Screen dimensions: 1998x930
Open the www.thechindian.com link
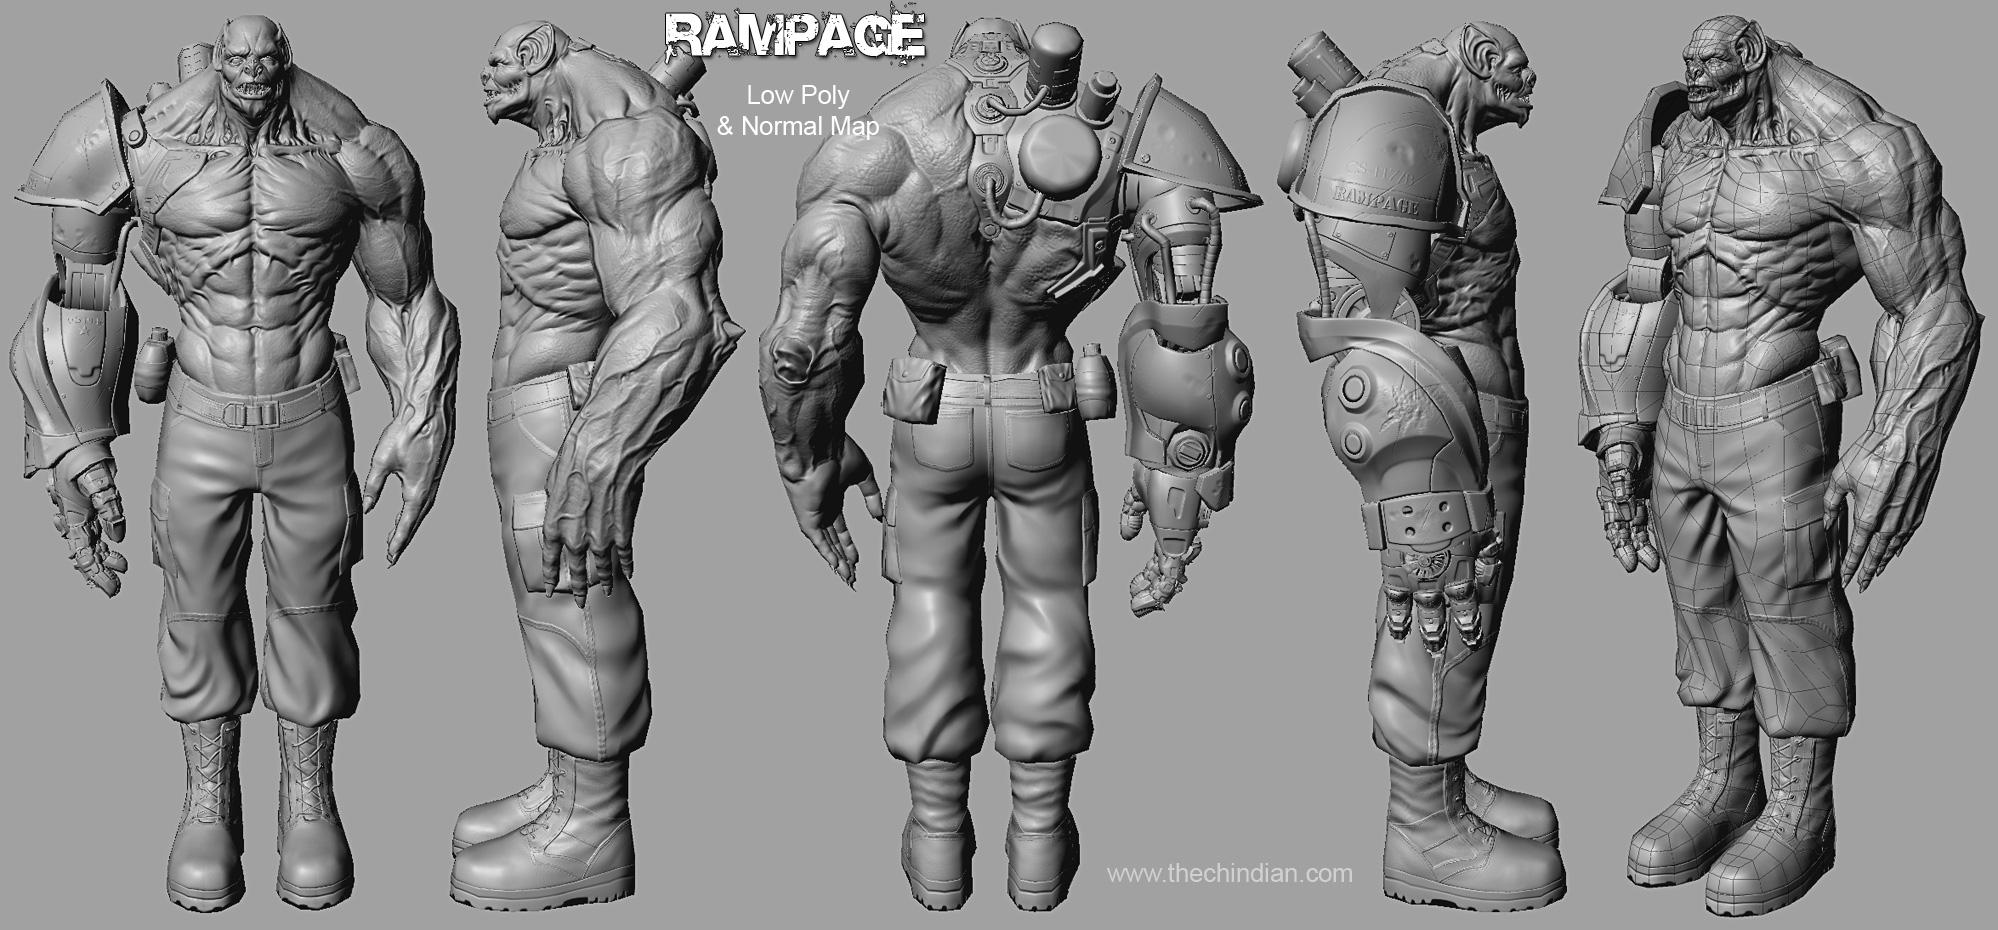click(1230, 874)
